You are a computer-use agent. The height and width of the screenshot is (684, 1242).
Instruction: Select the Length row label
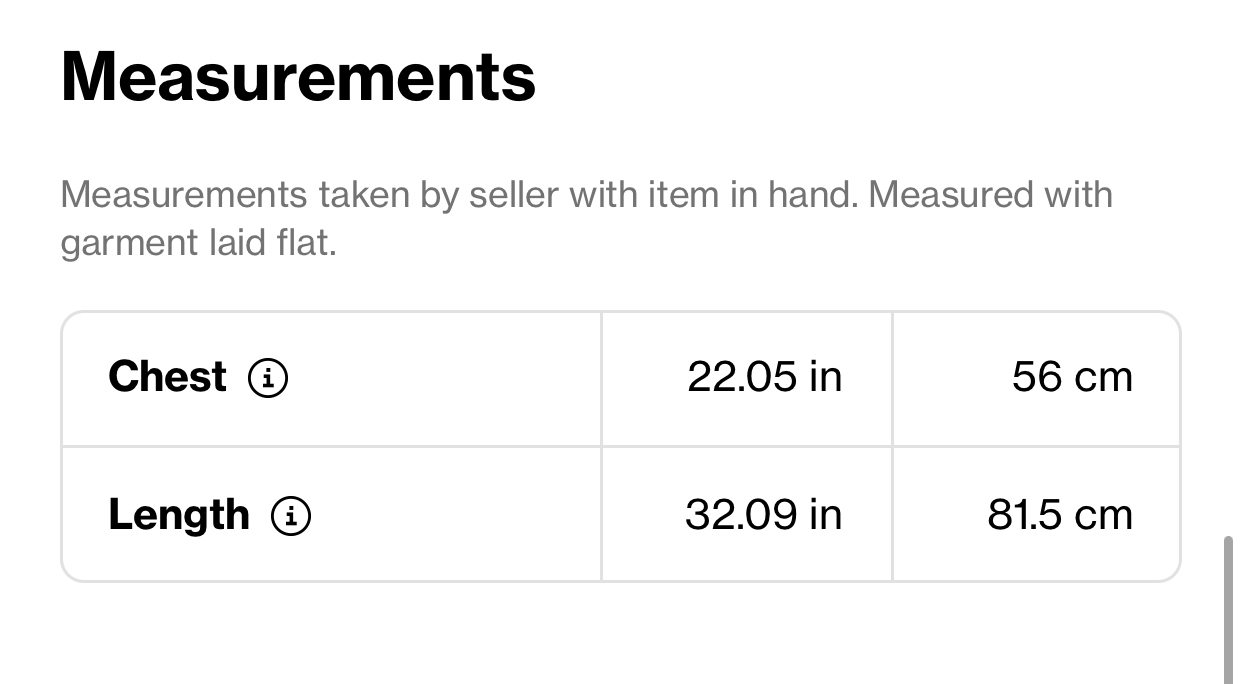179,515
